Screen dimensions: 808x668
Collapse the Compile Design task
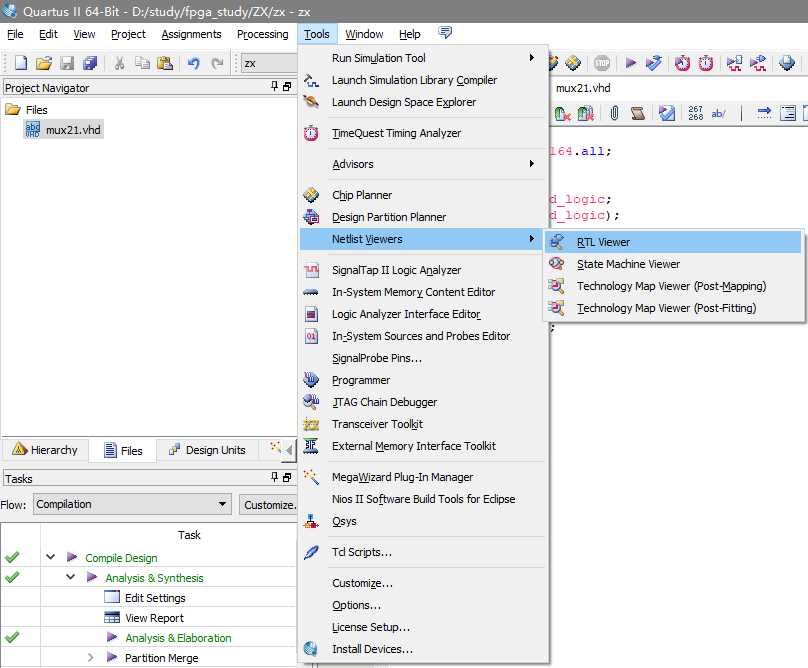coord(50,557)
